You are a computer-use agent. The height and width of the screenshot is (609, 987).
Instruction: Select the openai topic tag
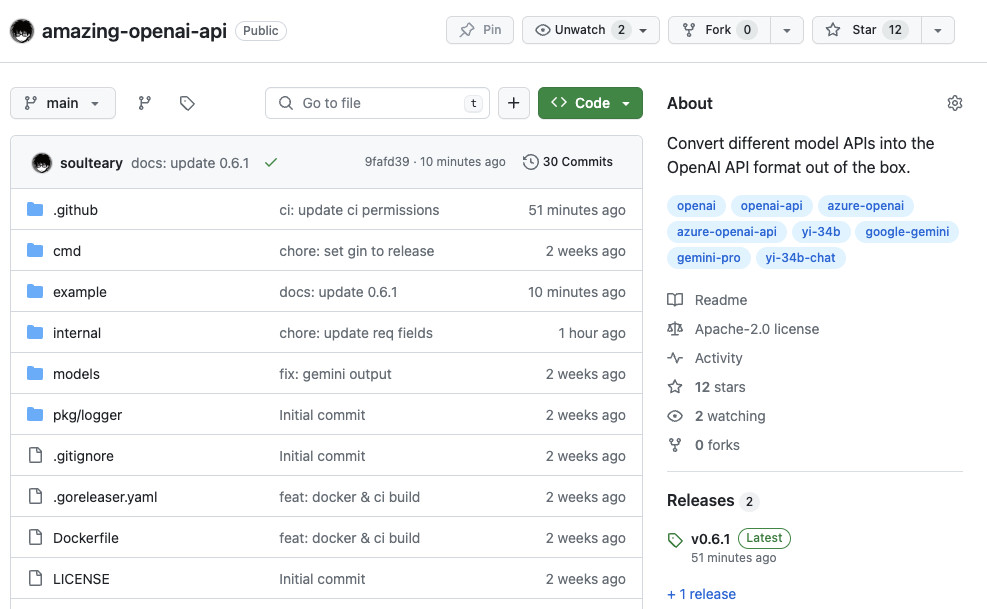pyautogui.click(x=696, y=205)
